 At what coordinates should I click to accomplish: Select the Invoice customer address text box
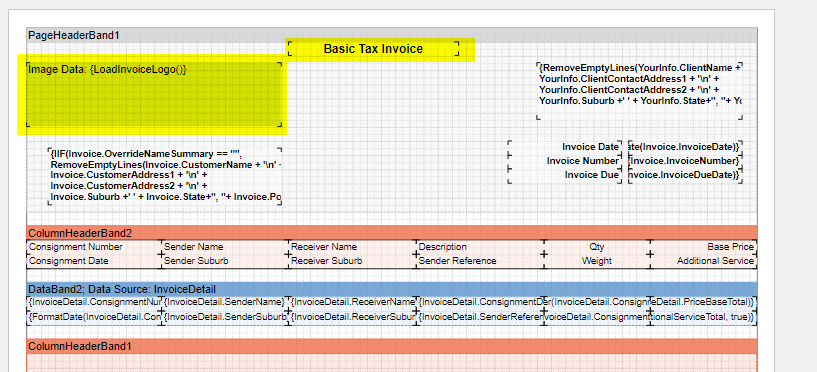tap(165, 176)
